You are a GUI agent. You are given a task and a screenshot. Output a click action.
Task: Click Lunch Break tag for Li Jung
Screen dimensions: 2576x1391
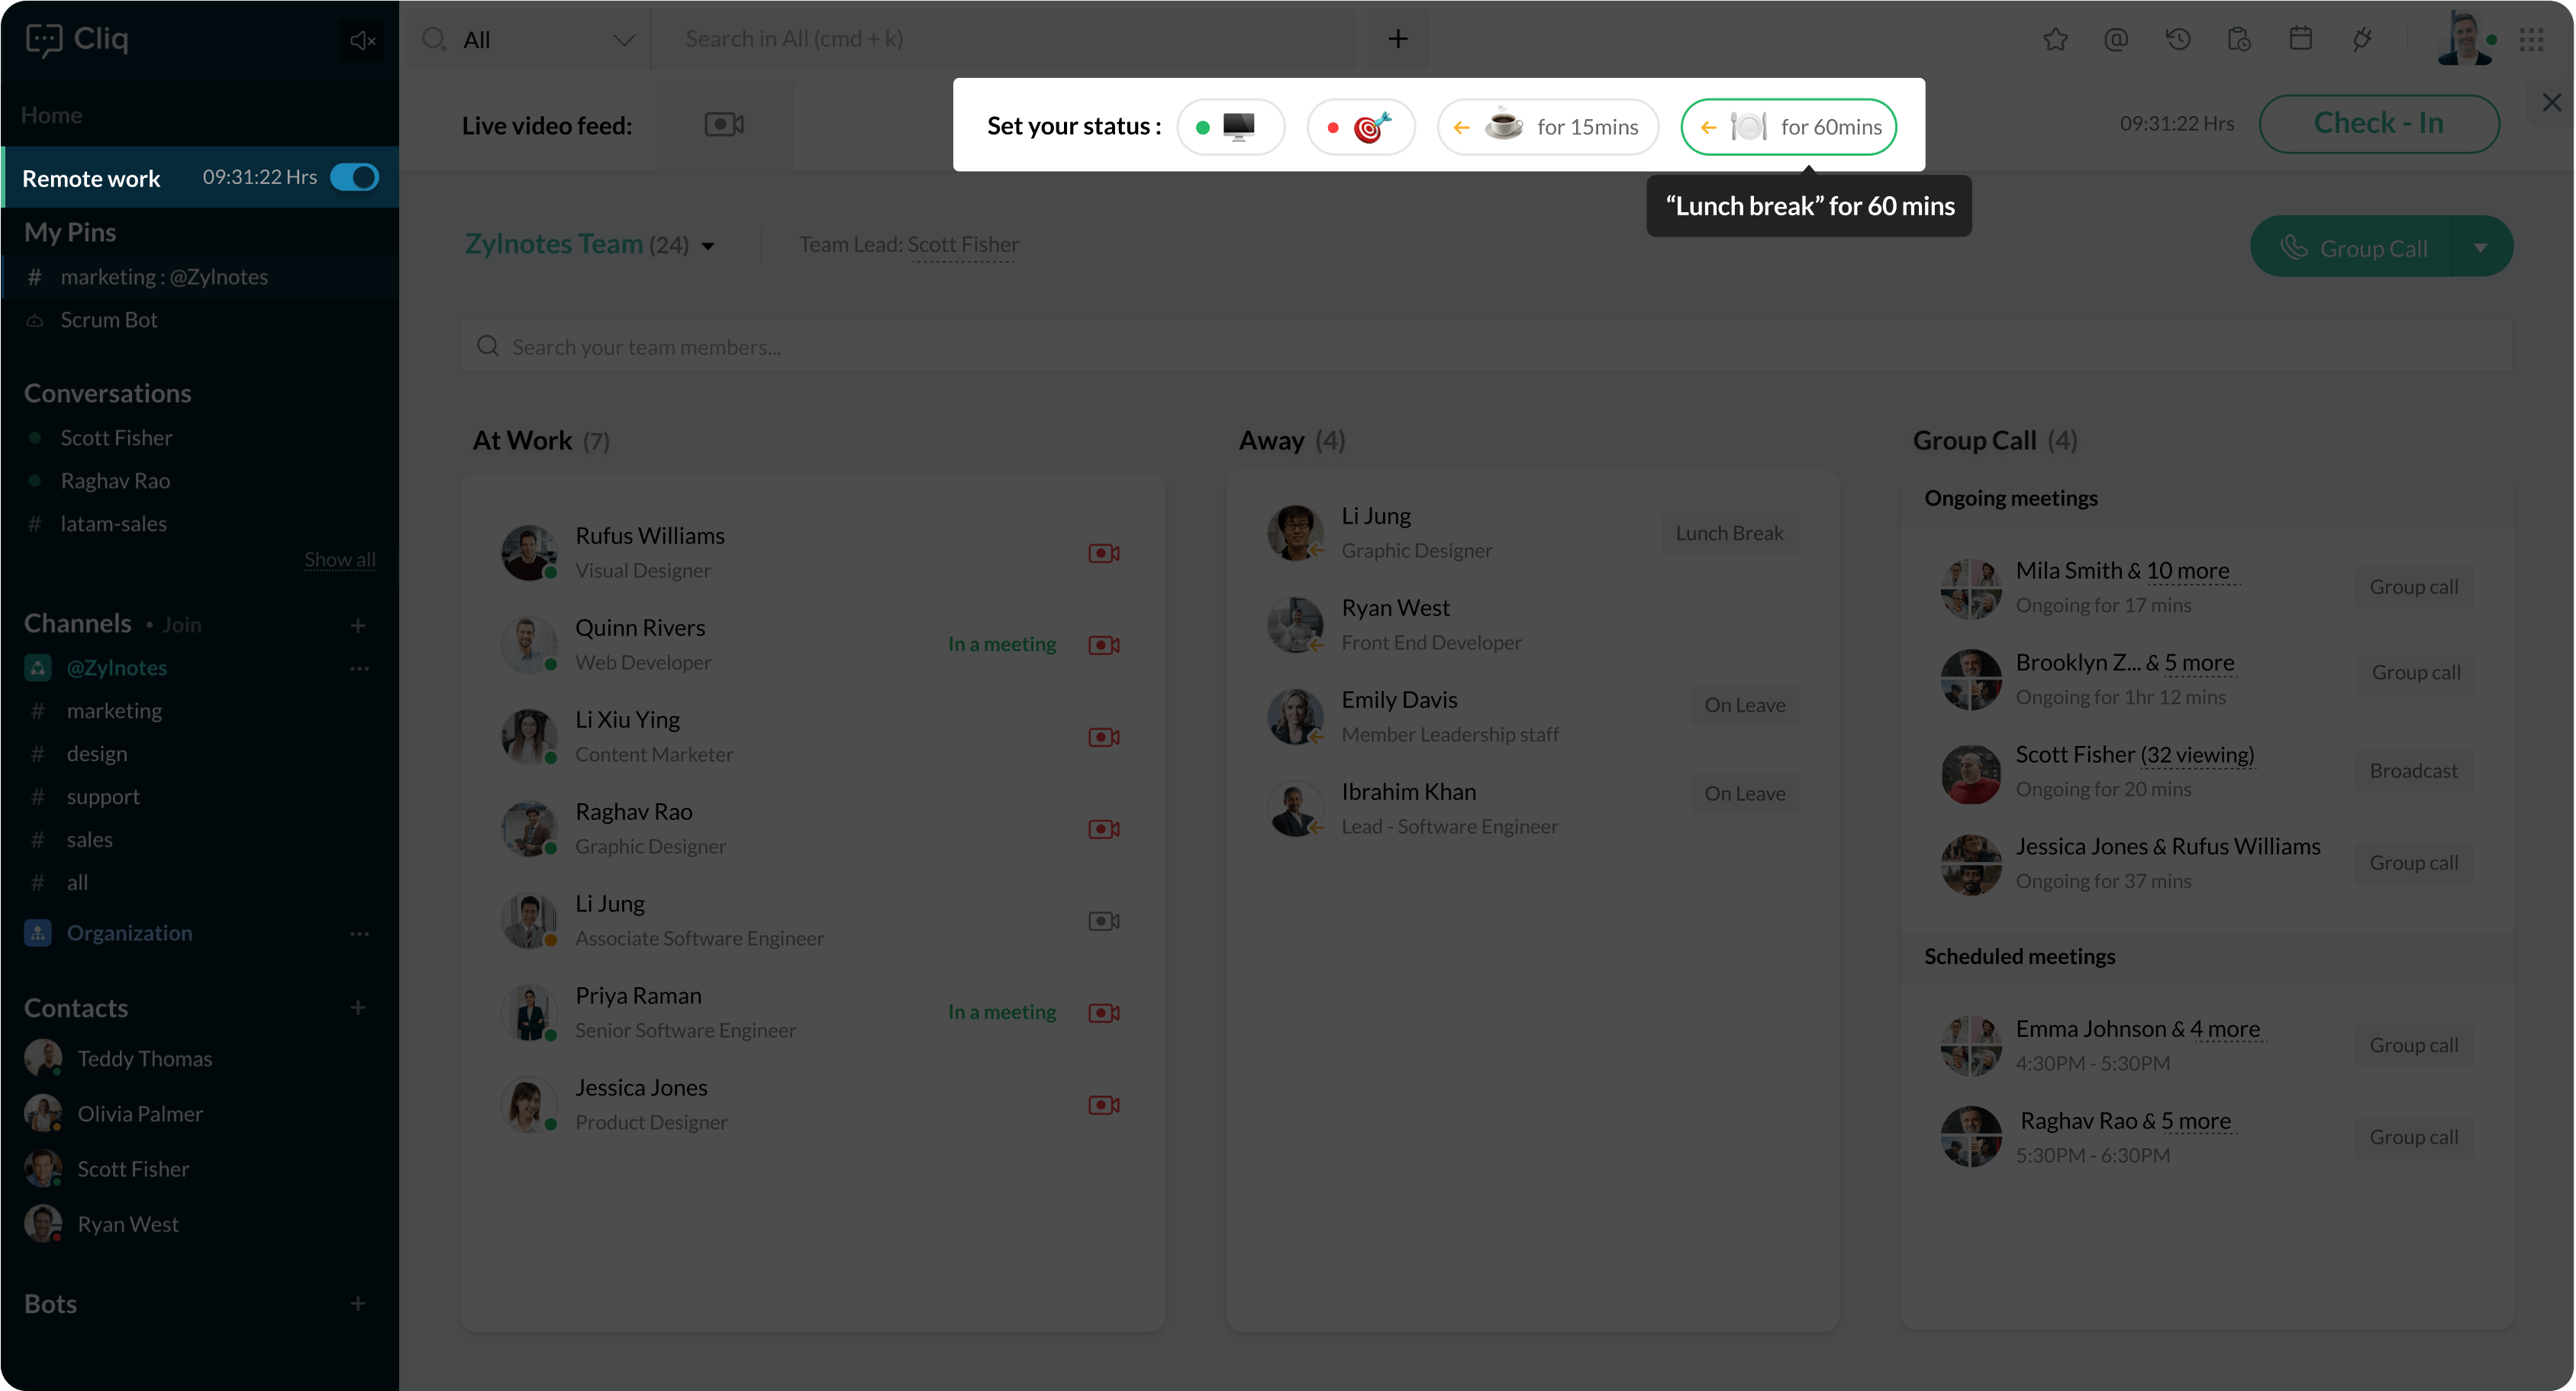(x=1730, y=533)
